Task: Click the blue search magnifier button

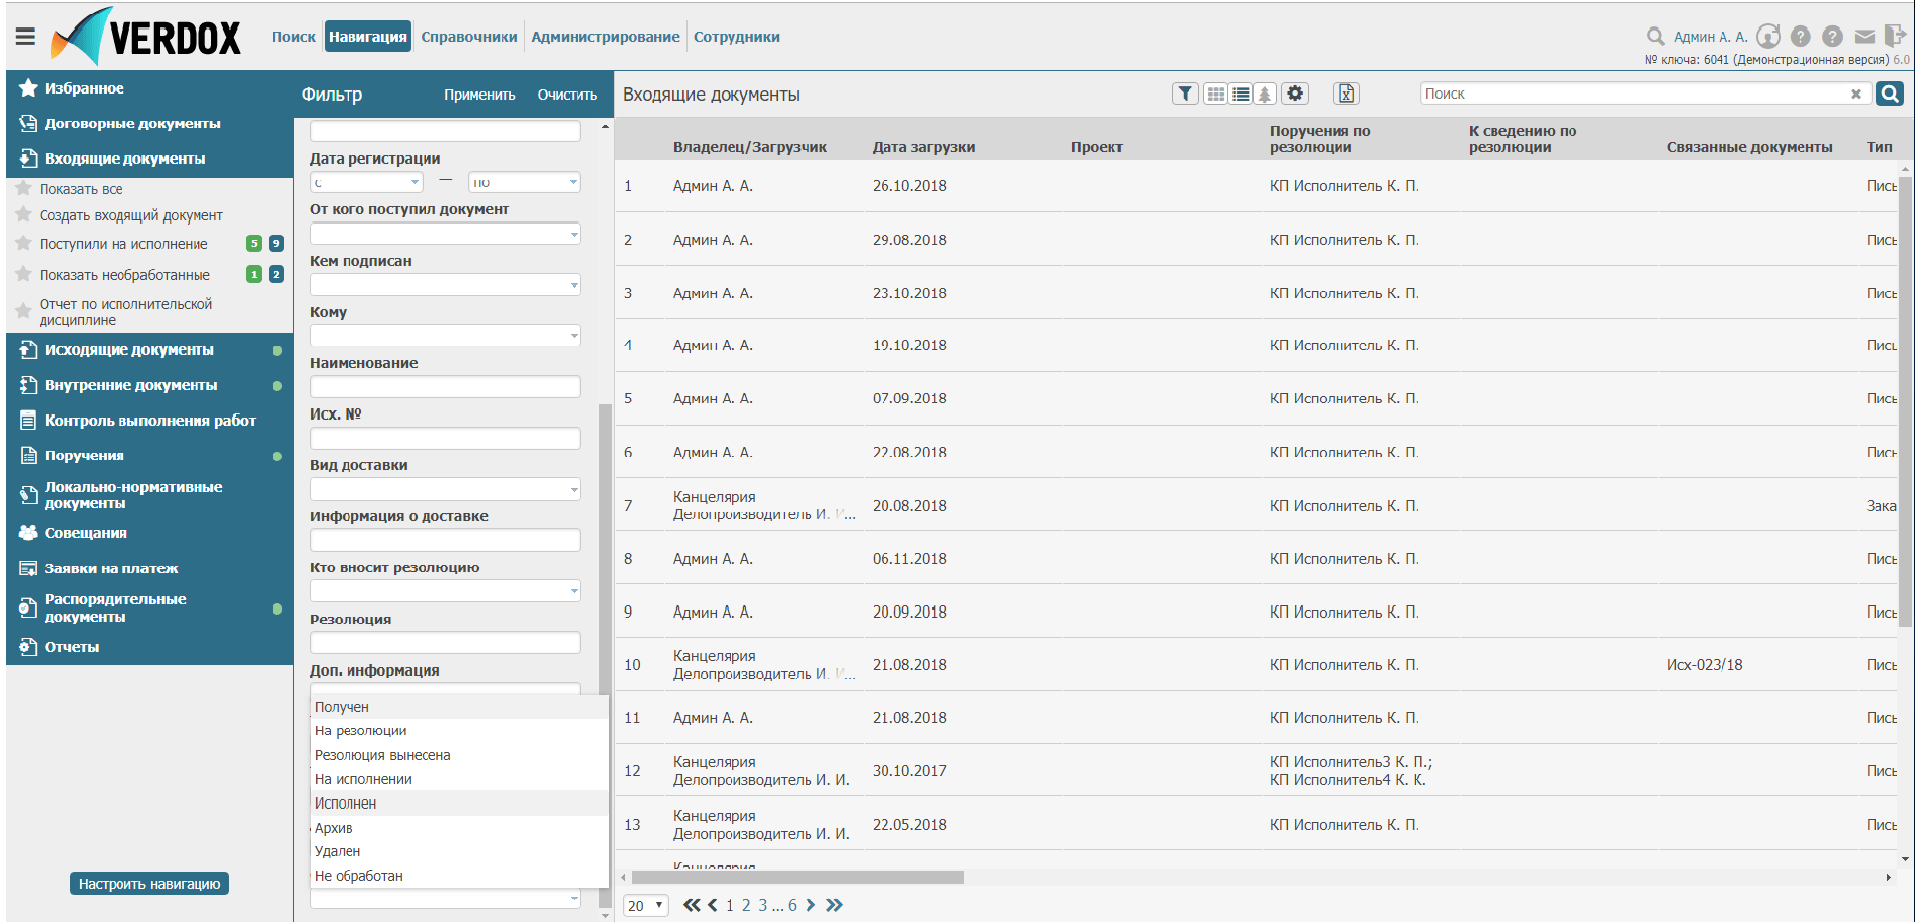Action: [x=1889, y=94]
